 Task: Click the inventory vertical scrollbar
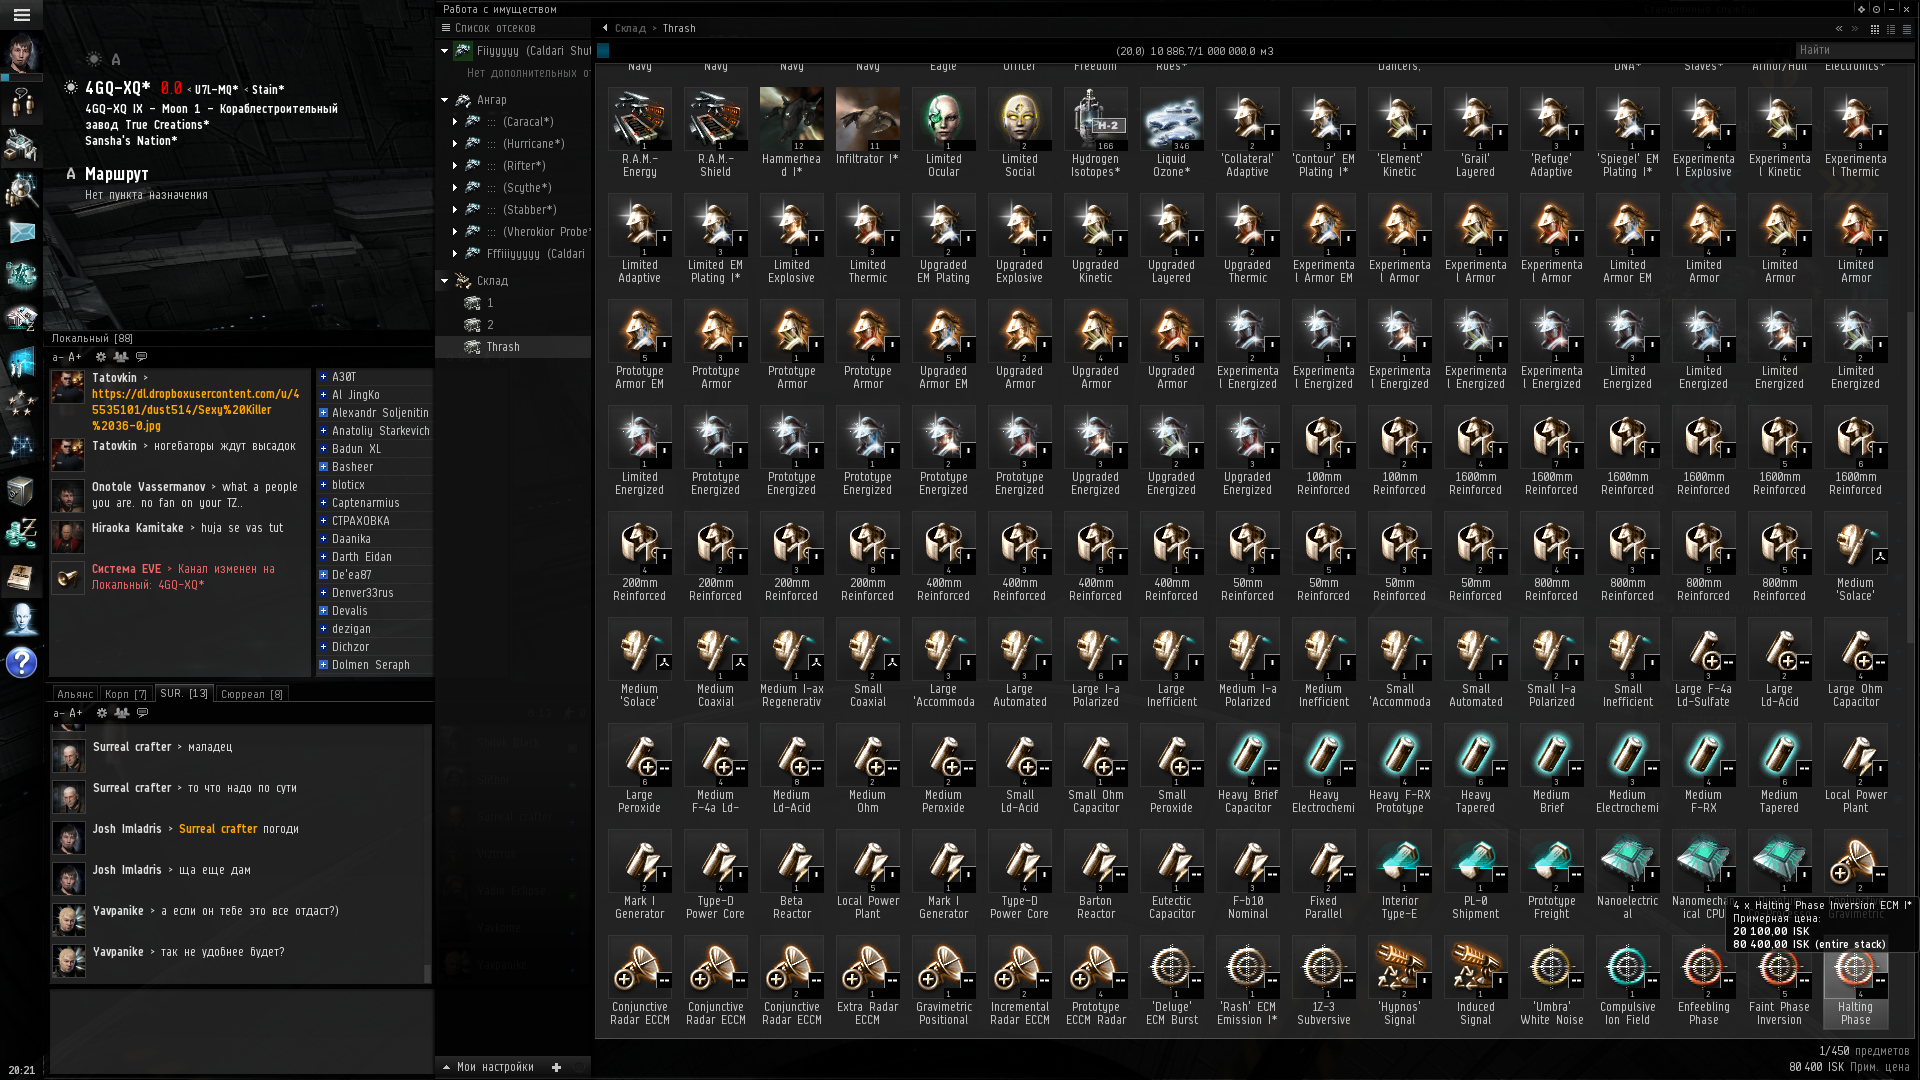1910,480
